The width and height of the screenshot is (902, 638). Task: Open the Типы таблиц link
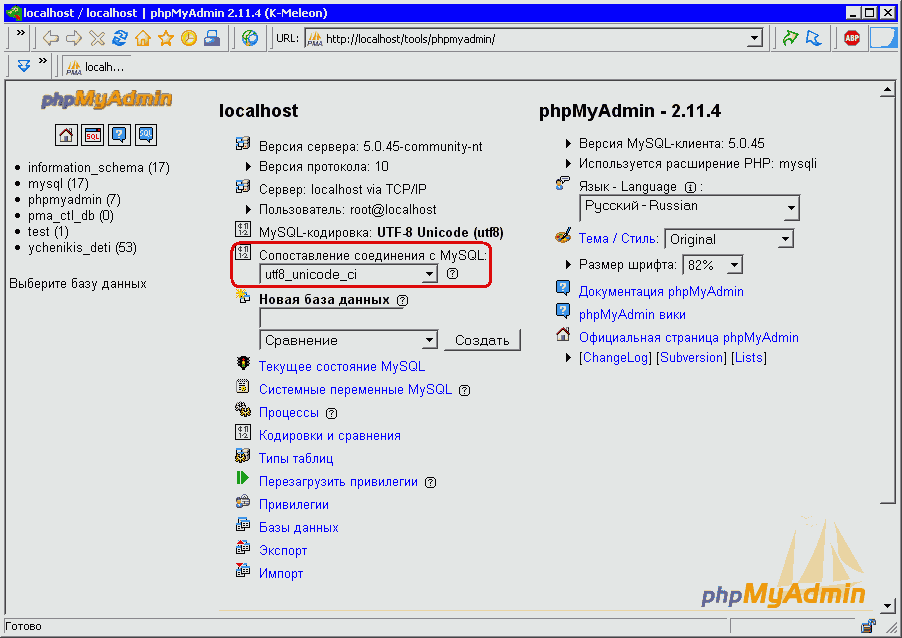coord(296,459)
